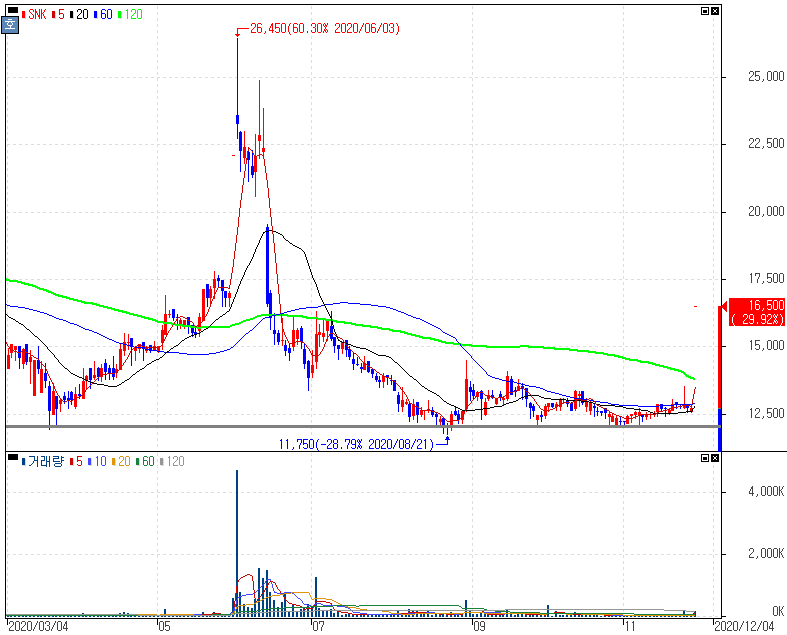Close the price chart panel

[715, 11]
